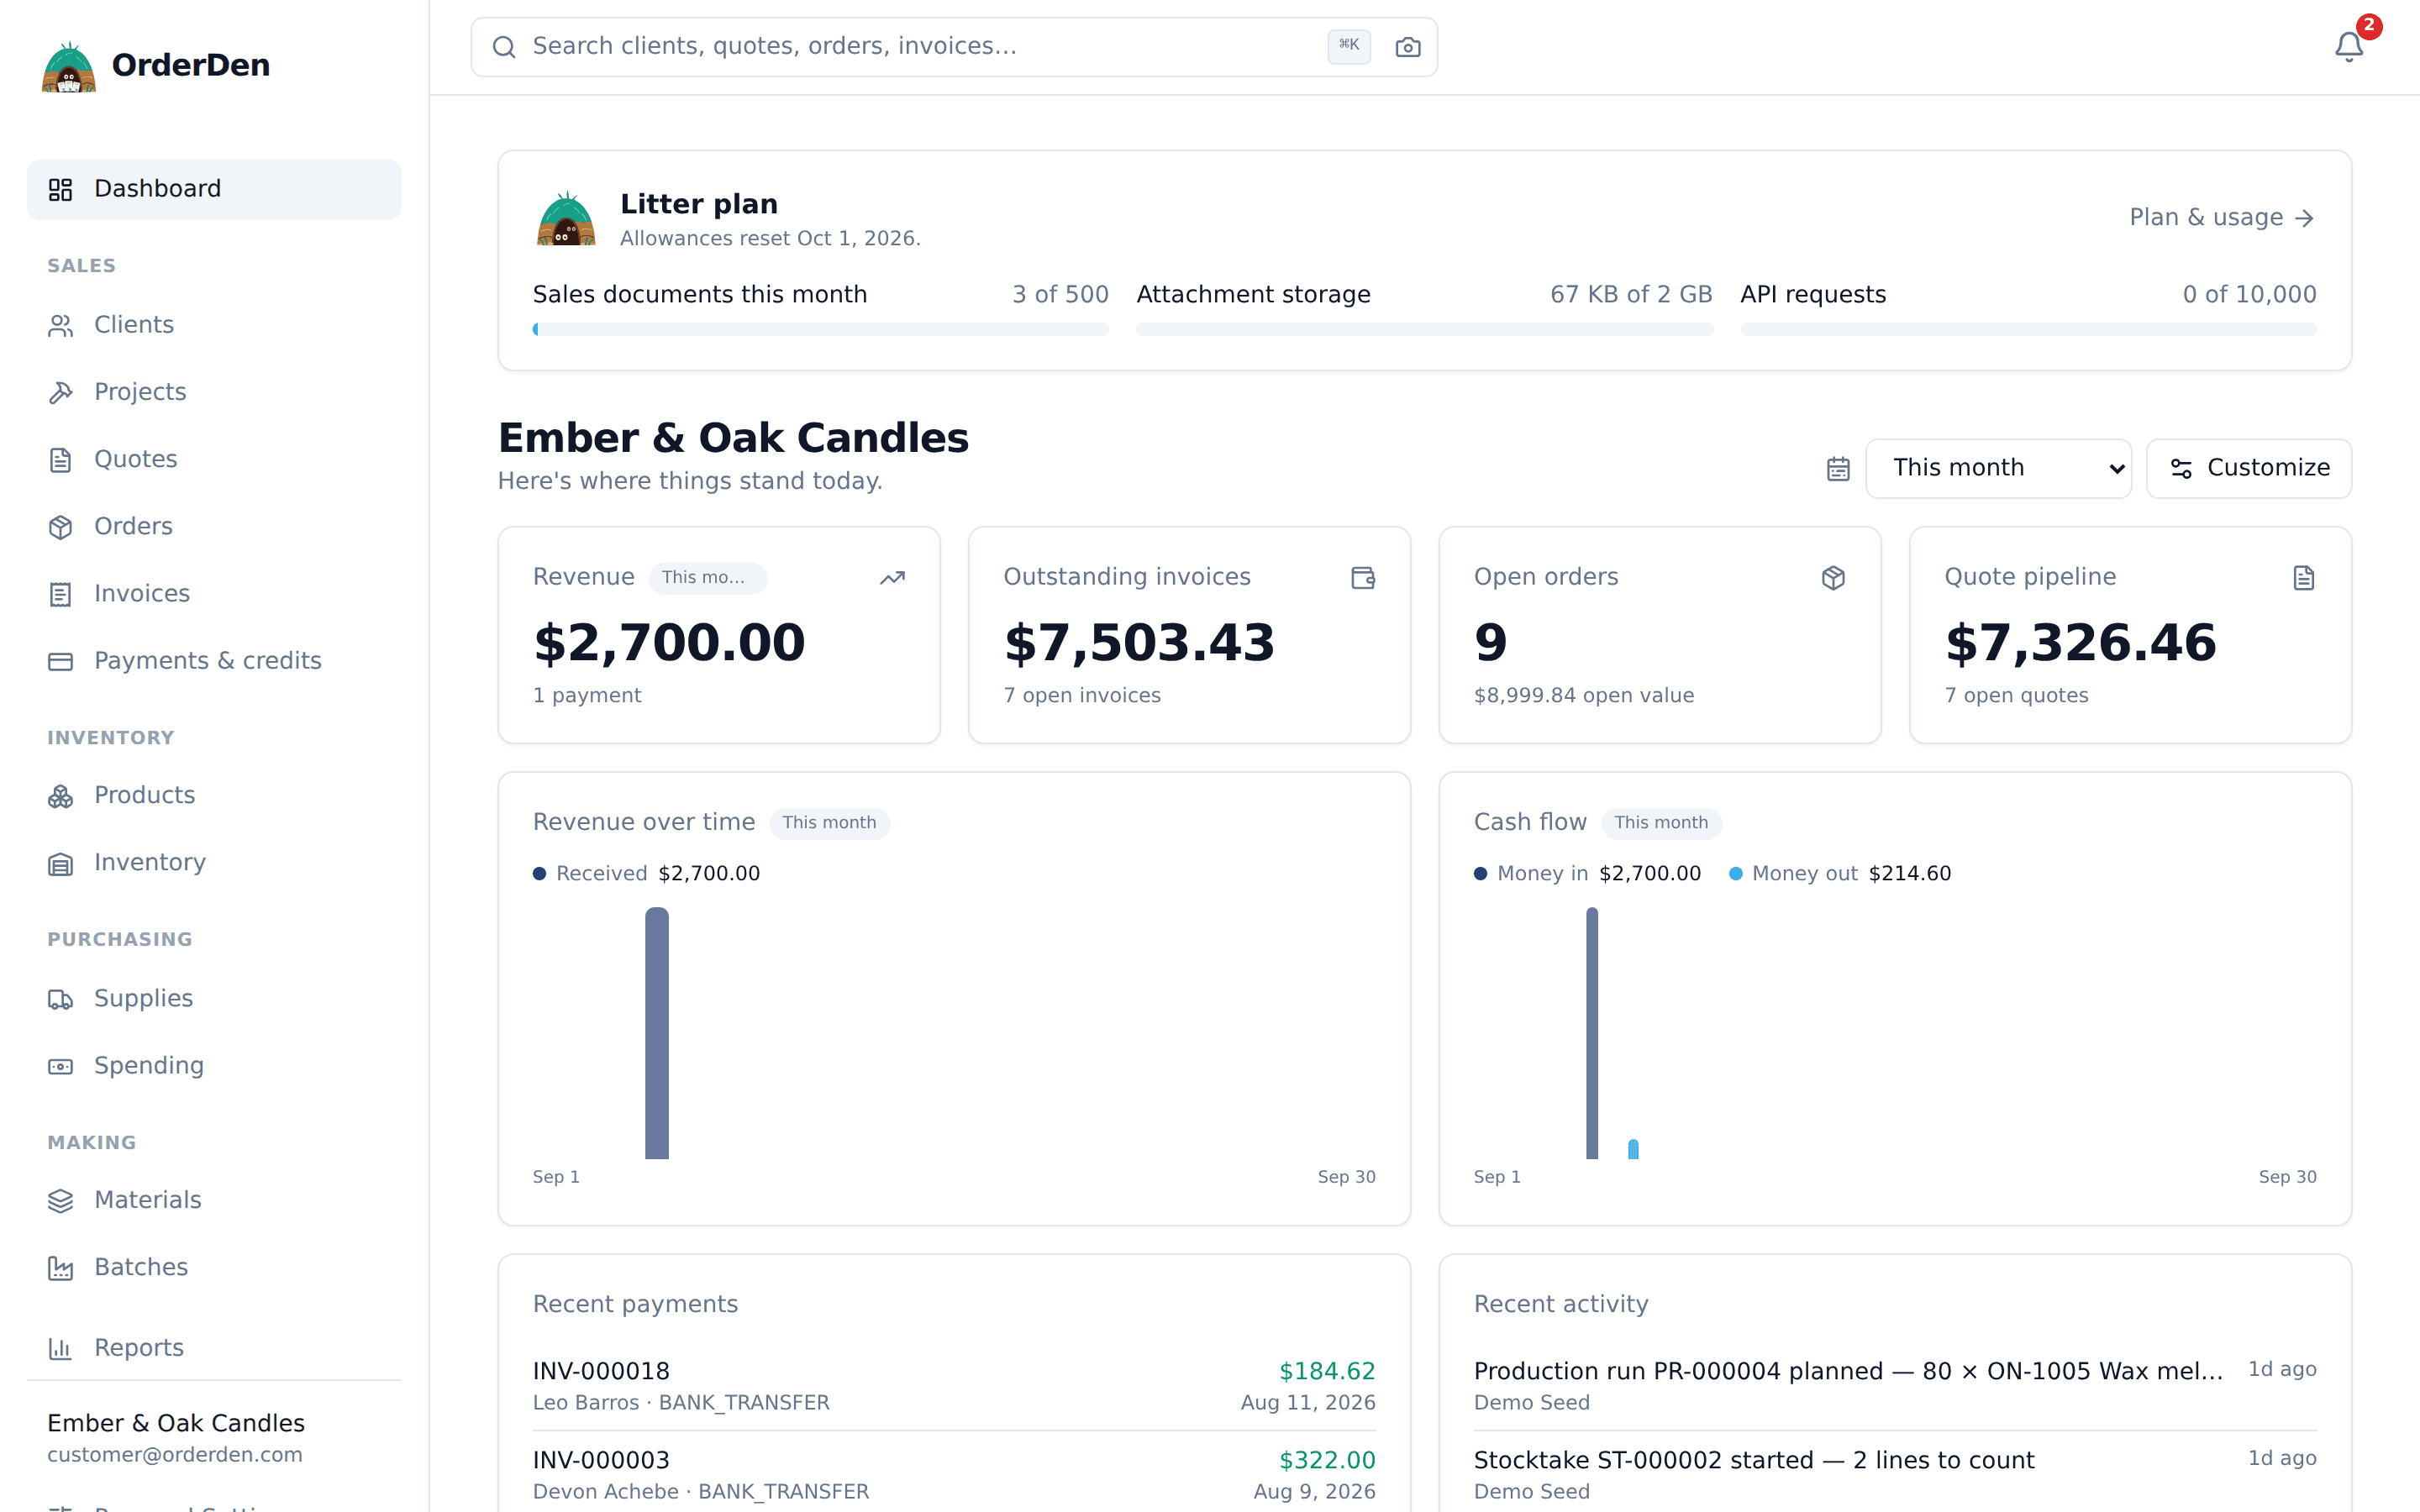Click the Reports bar chart icon
Image resolution: width=2420 pixels, height=1512 pixels.
tap(60, 1349)
